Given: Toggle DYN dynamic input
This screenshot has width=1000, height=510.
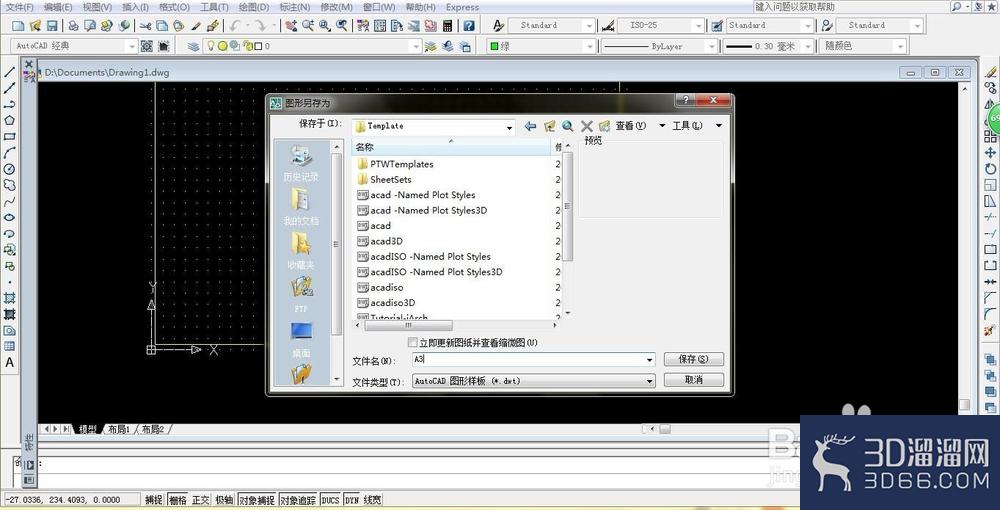Looking at the screenshot, I should point(352,500).
